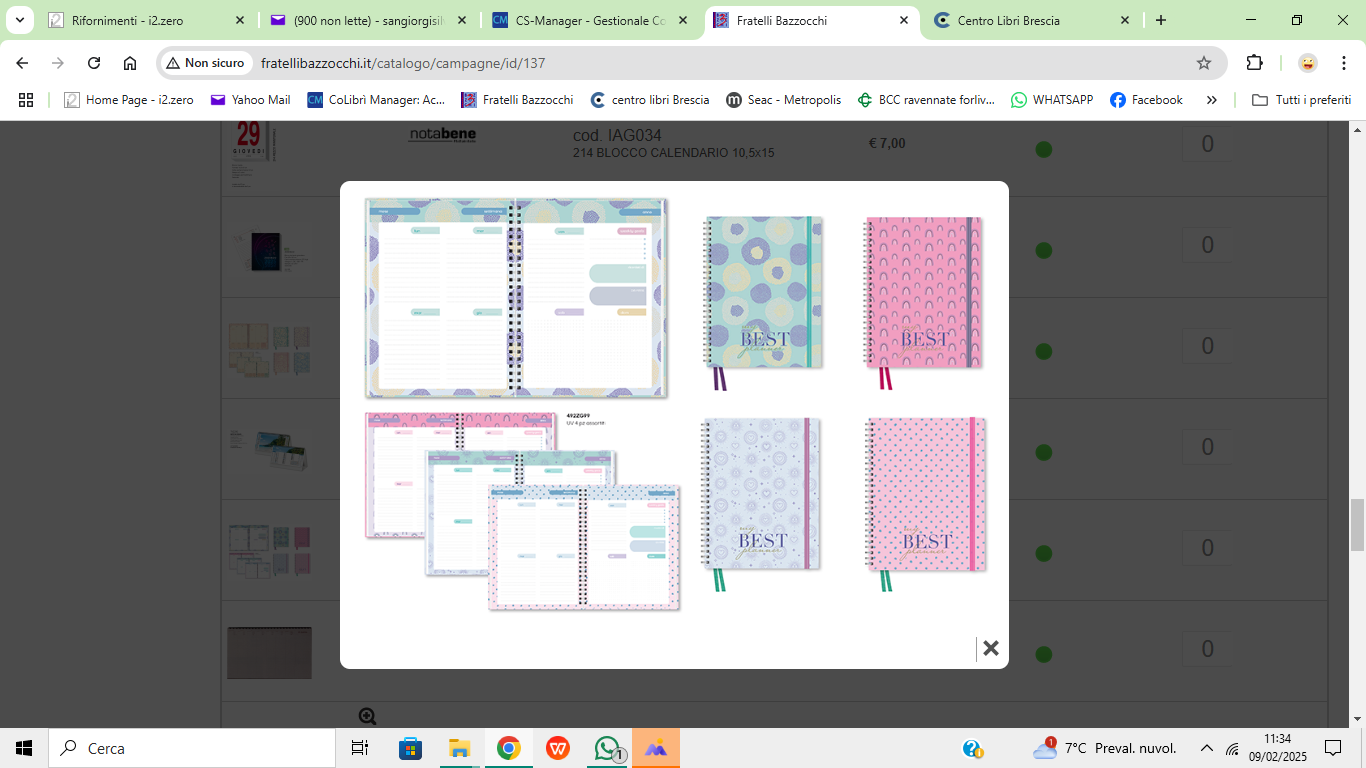
Task: Open the browser home page
Action: pyautogui.click(x=130, y=63)
